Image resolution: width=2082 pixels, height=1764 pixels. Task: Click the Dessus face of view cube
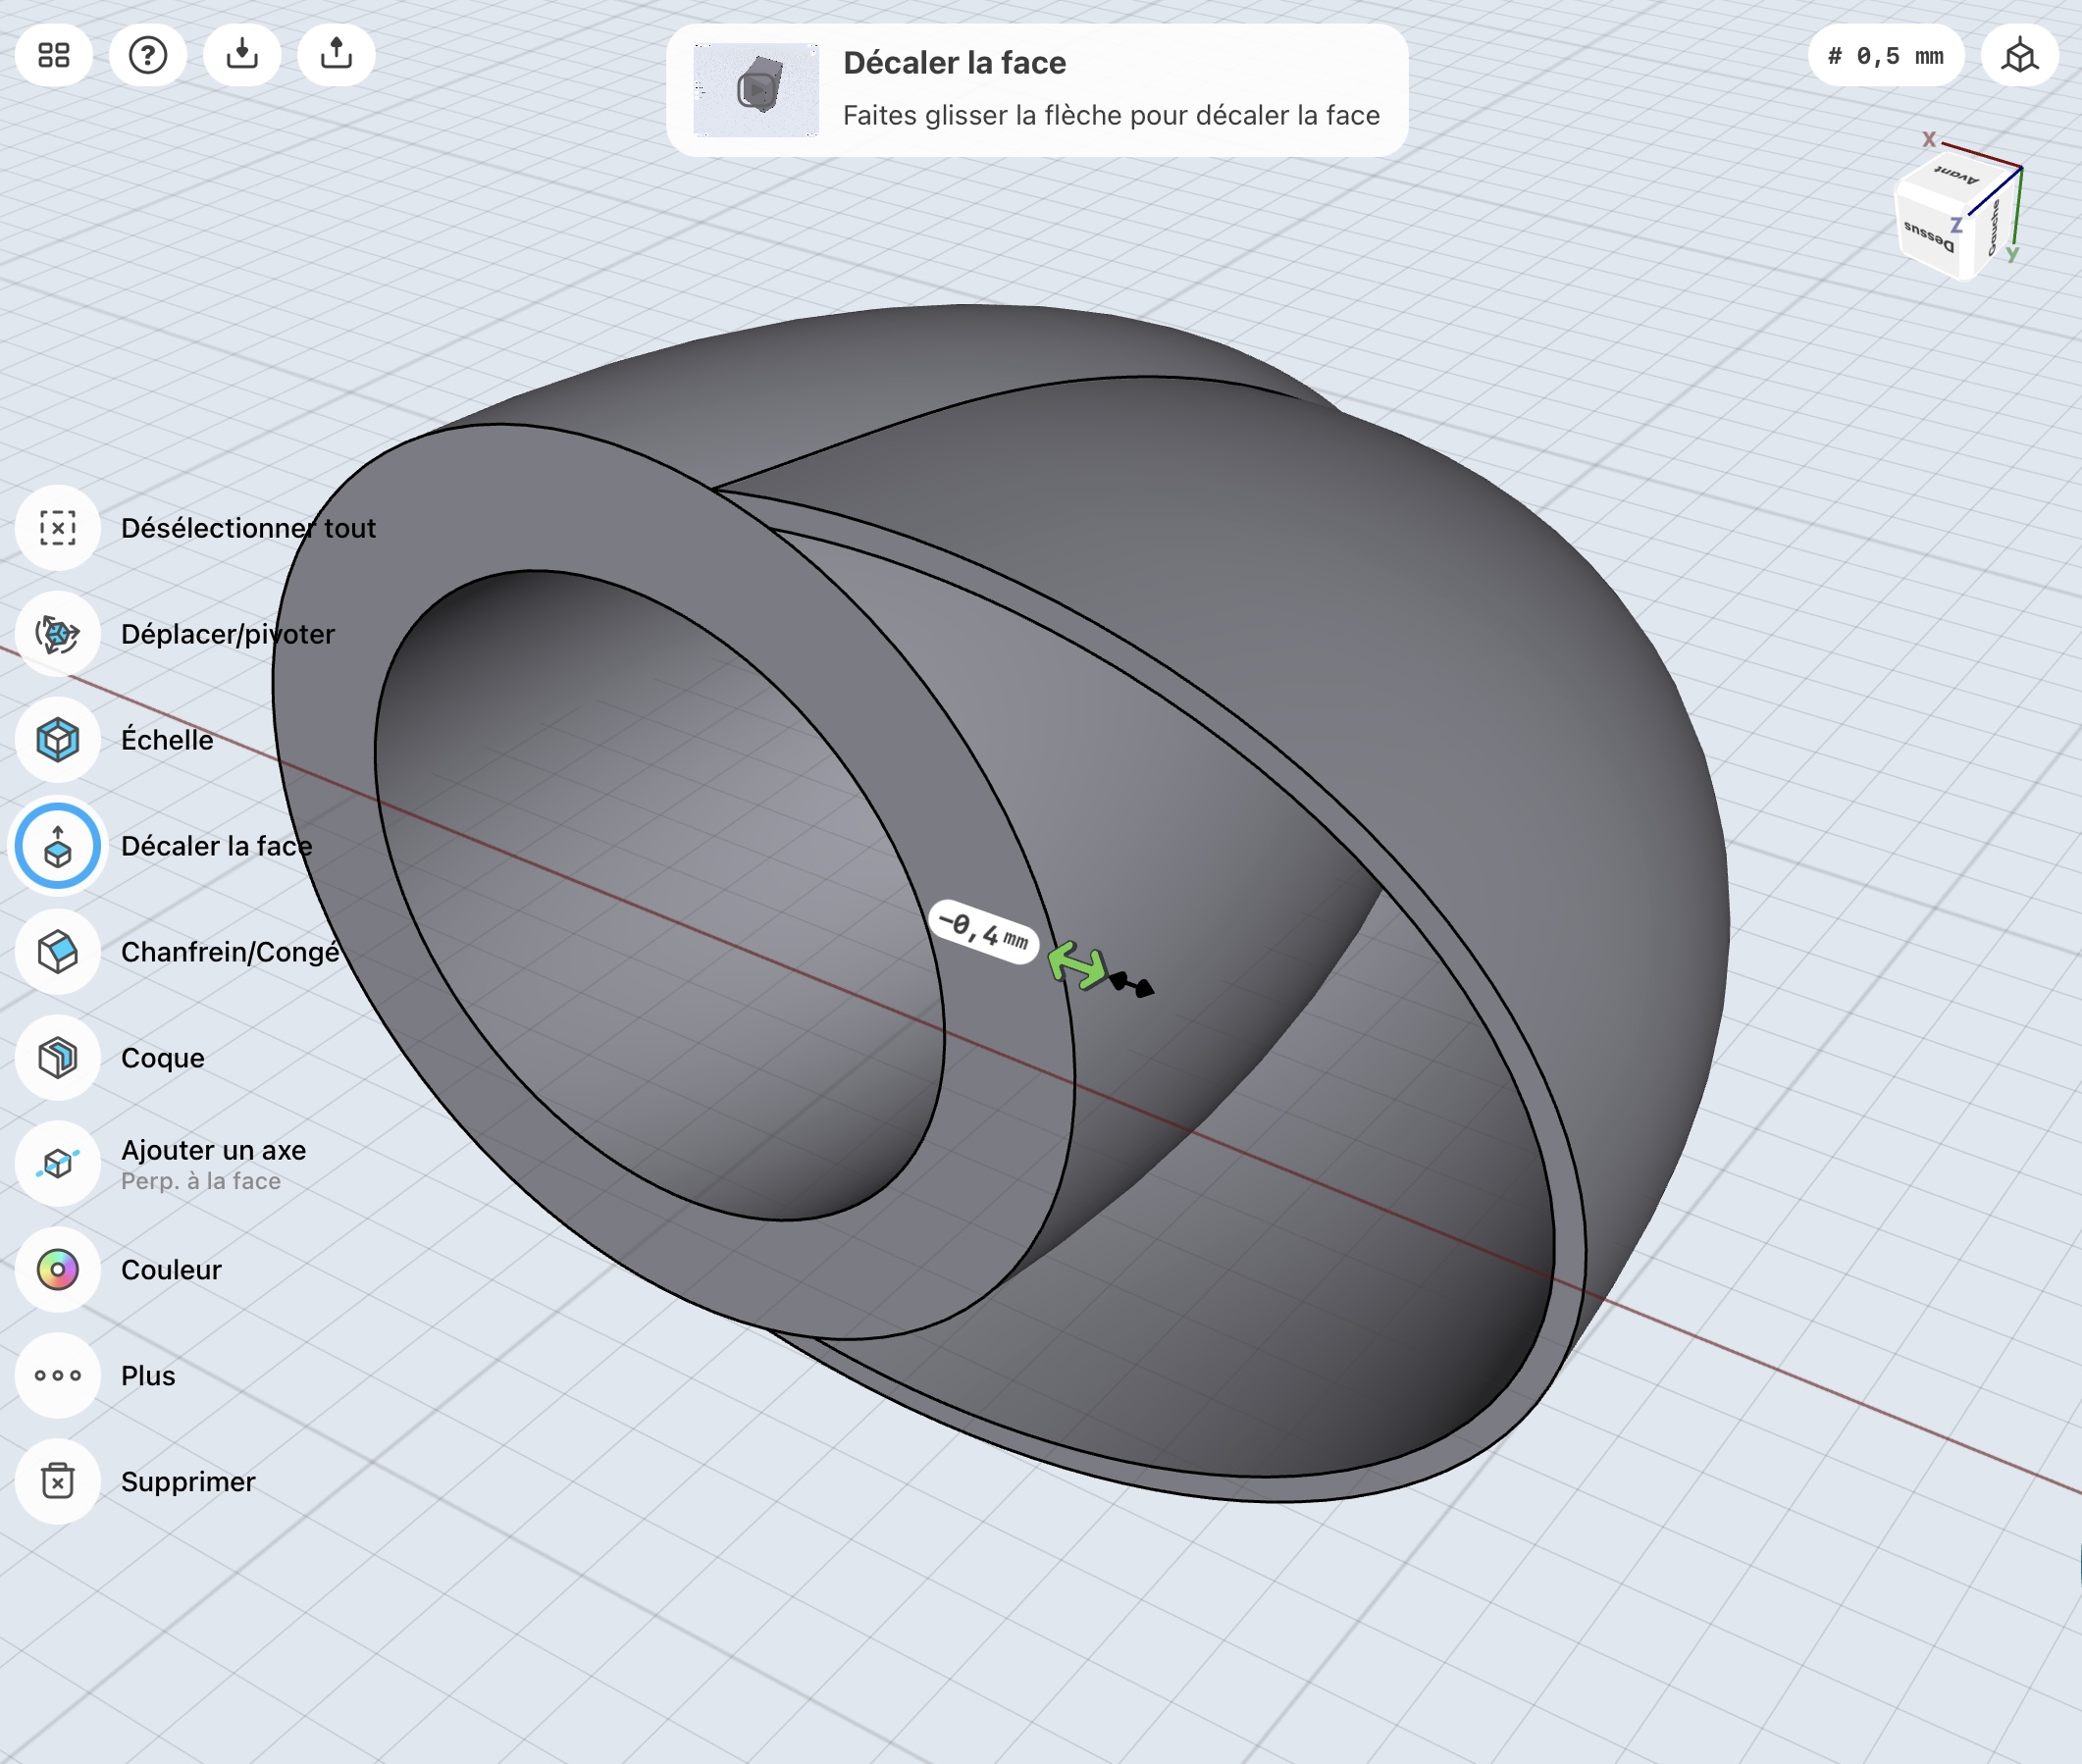pyautogui.click(x=1930, y=235)
